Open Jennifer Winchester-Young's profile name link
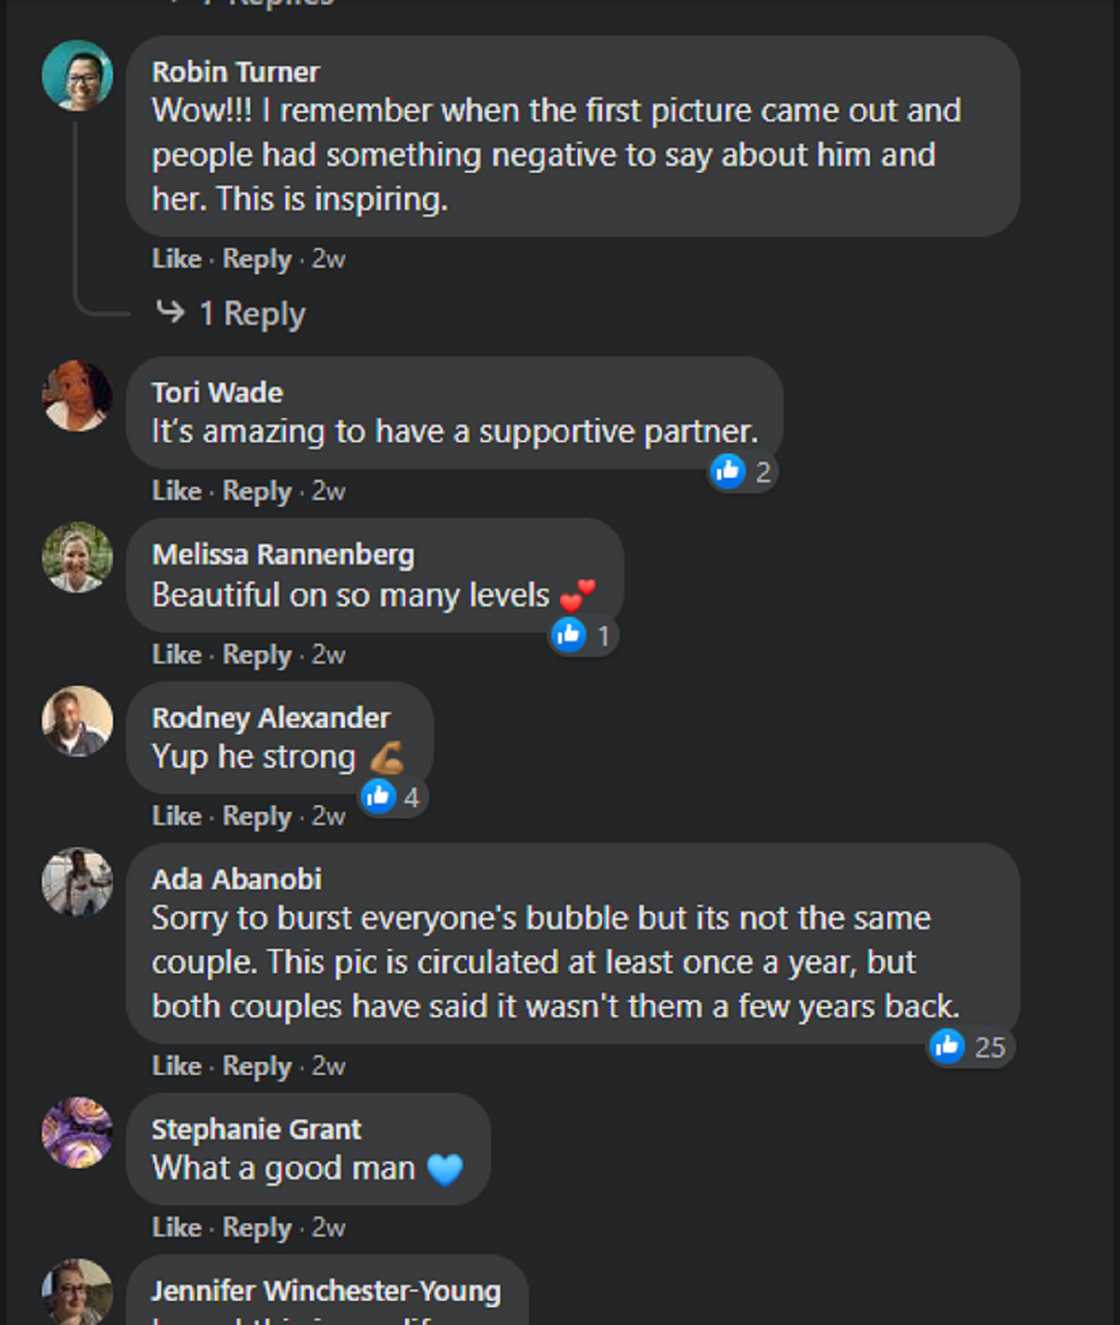Viewport: 1120px width, 1325px height. [326, 1291]
